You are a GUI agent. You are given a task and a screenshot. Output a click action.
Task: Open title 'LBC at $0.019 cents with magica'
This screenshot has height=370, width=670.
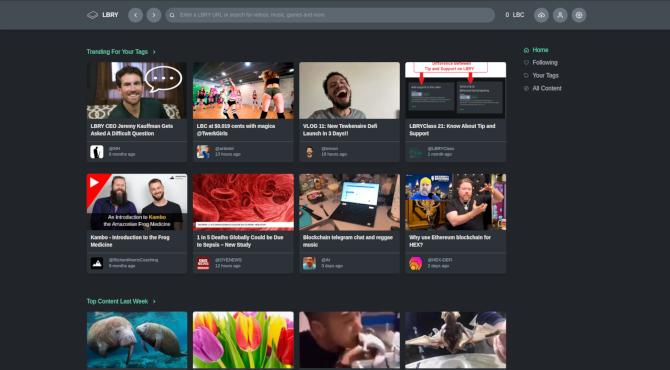236,130
